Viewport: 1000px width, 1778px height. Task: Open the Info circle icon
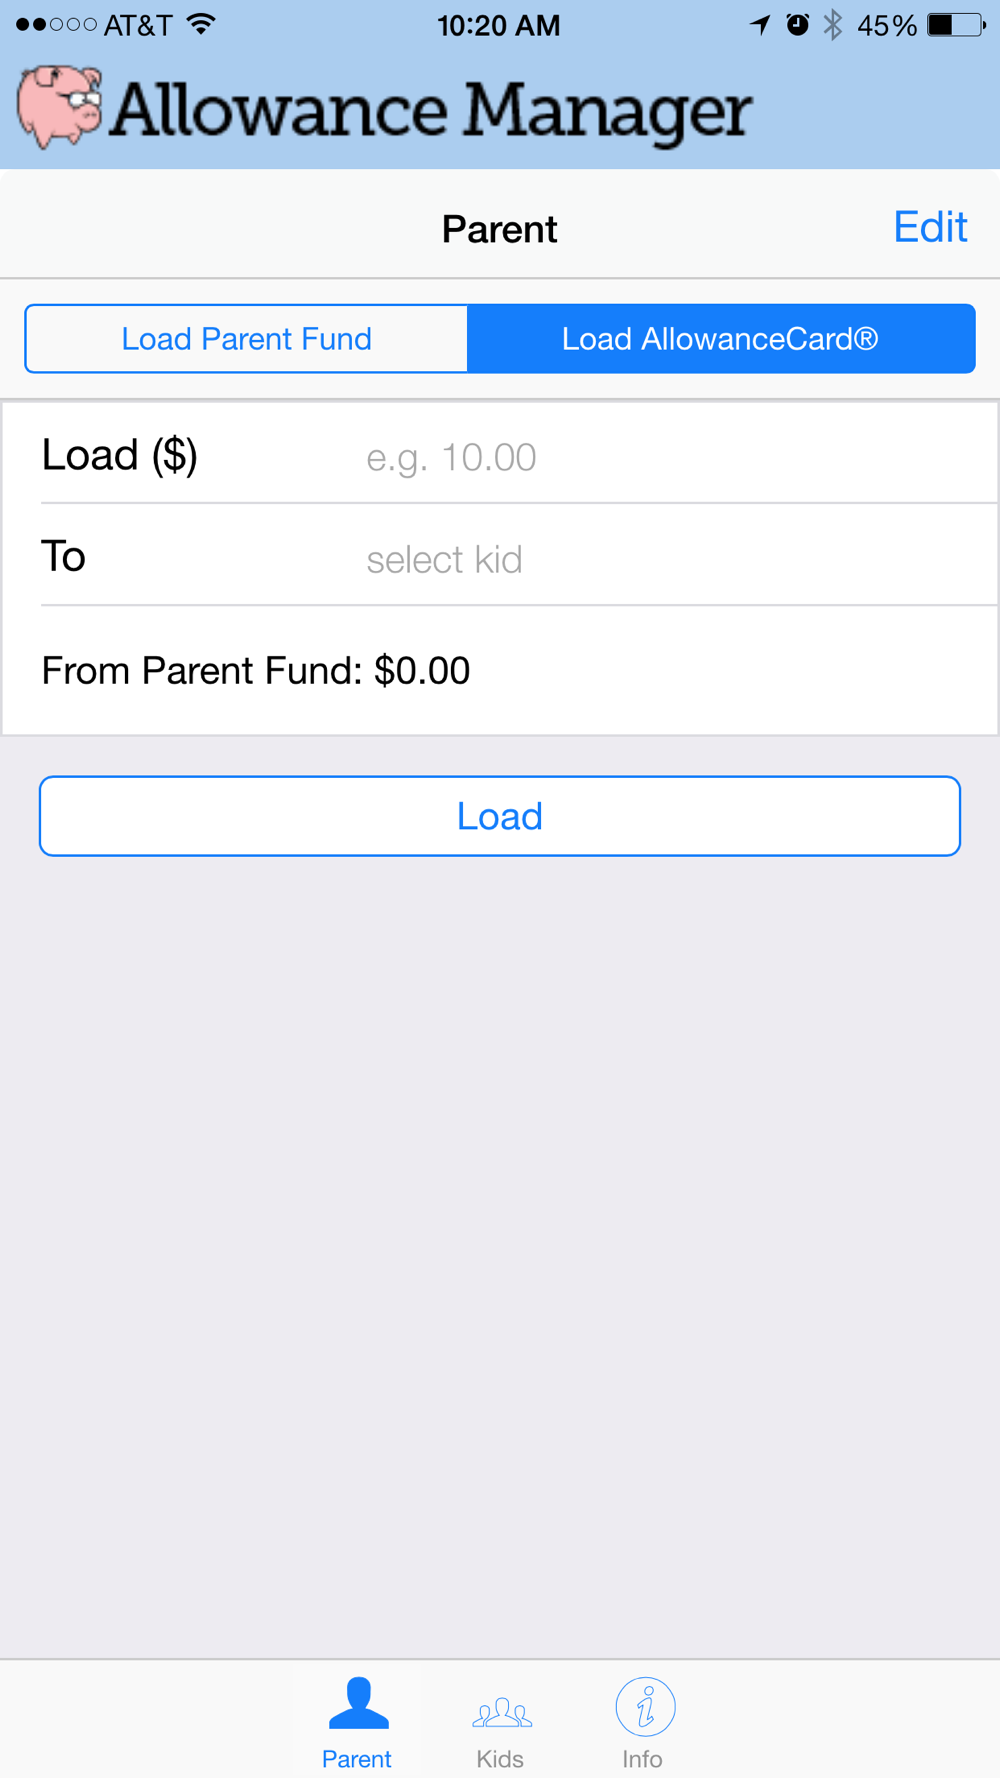coord(645,1706)
